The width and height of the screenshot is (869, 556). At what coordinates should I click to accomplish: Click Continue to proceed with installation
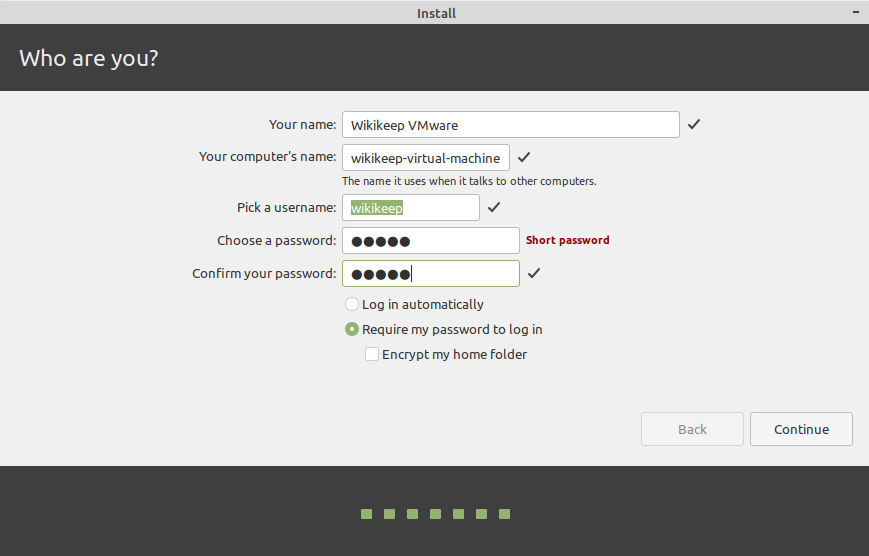click(x=801, y=429)
